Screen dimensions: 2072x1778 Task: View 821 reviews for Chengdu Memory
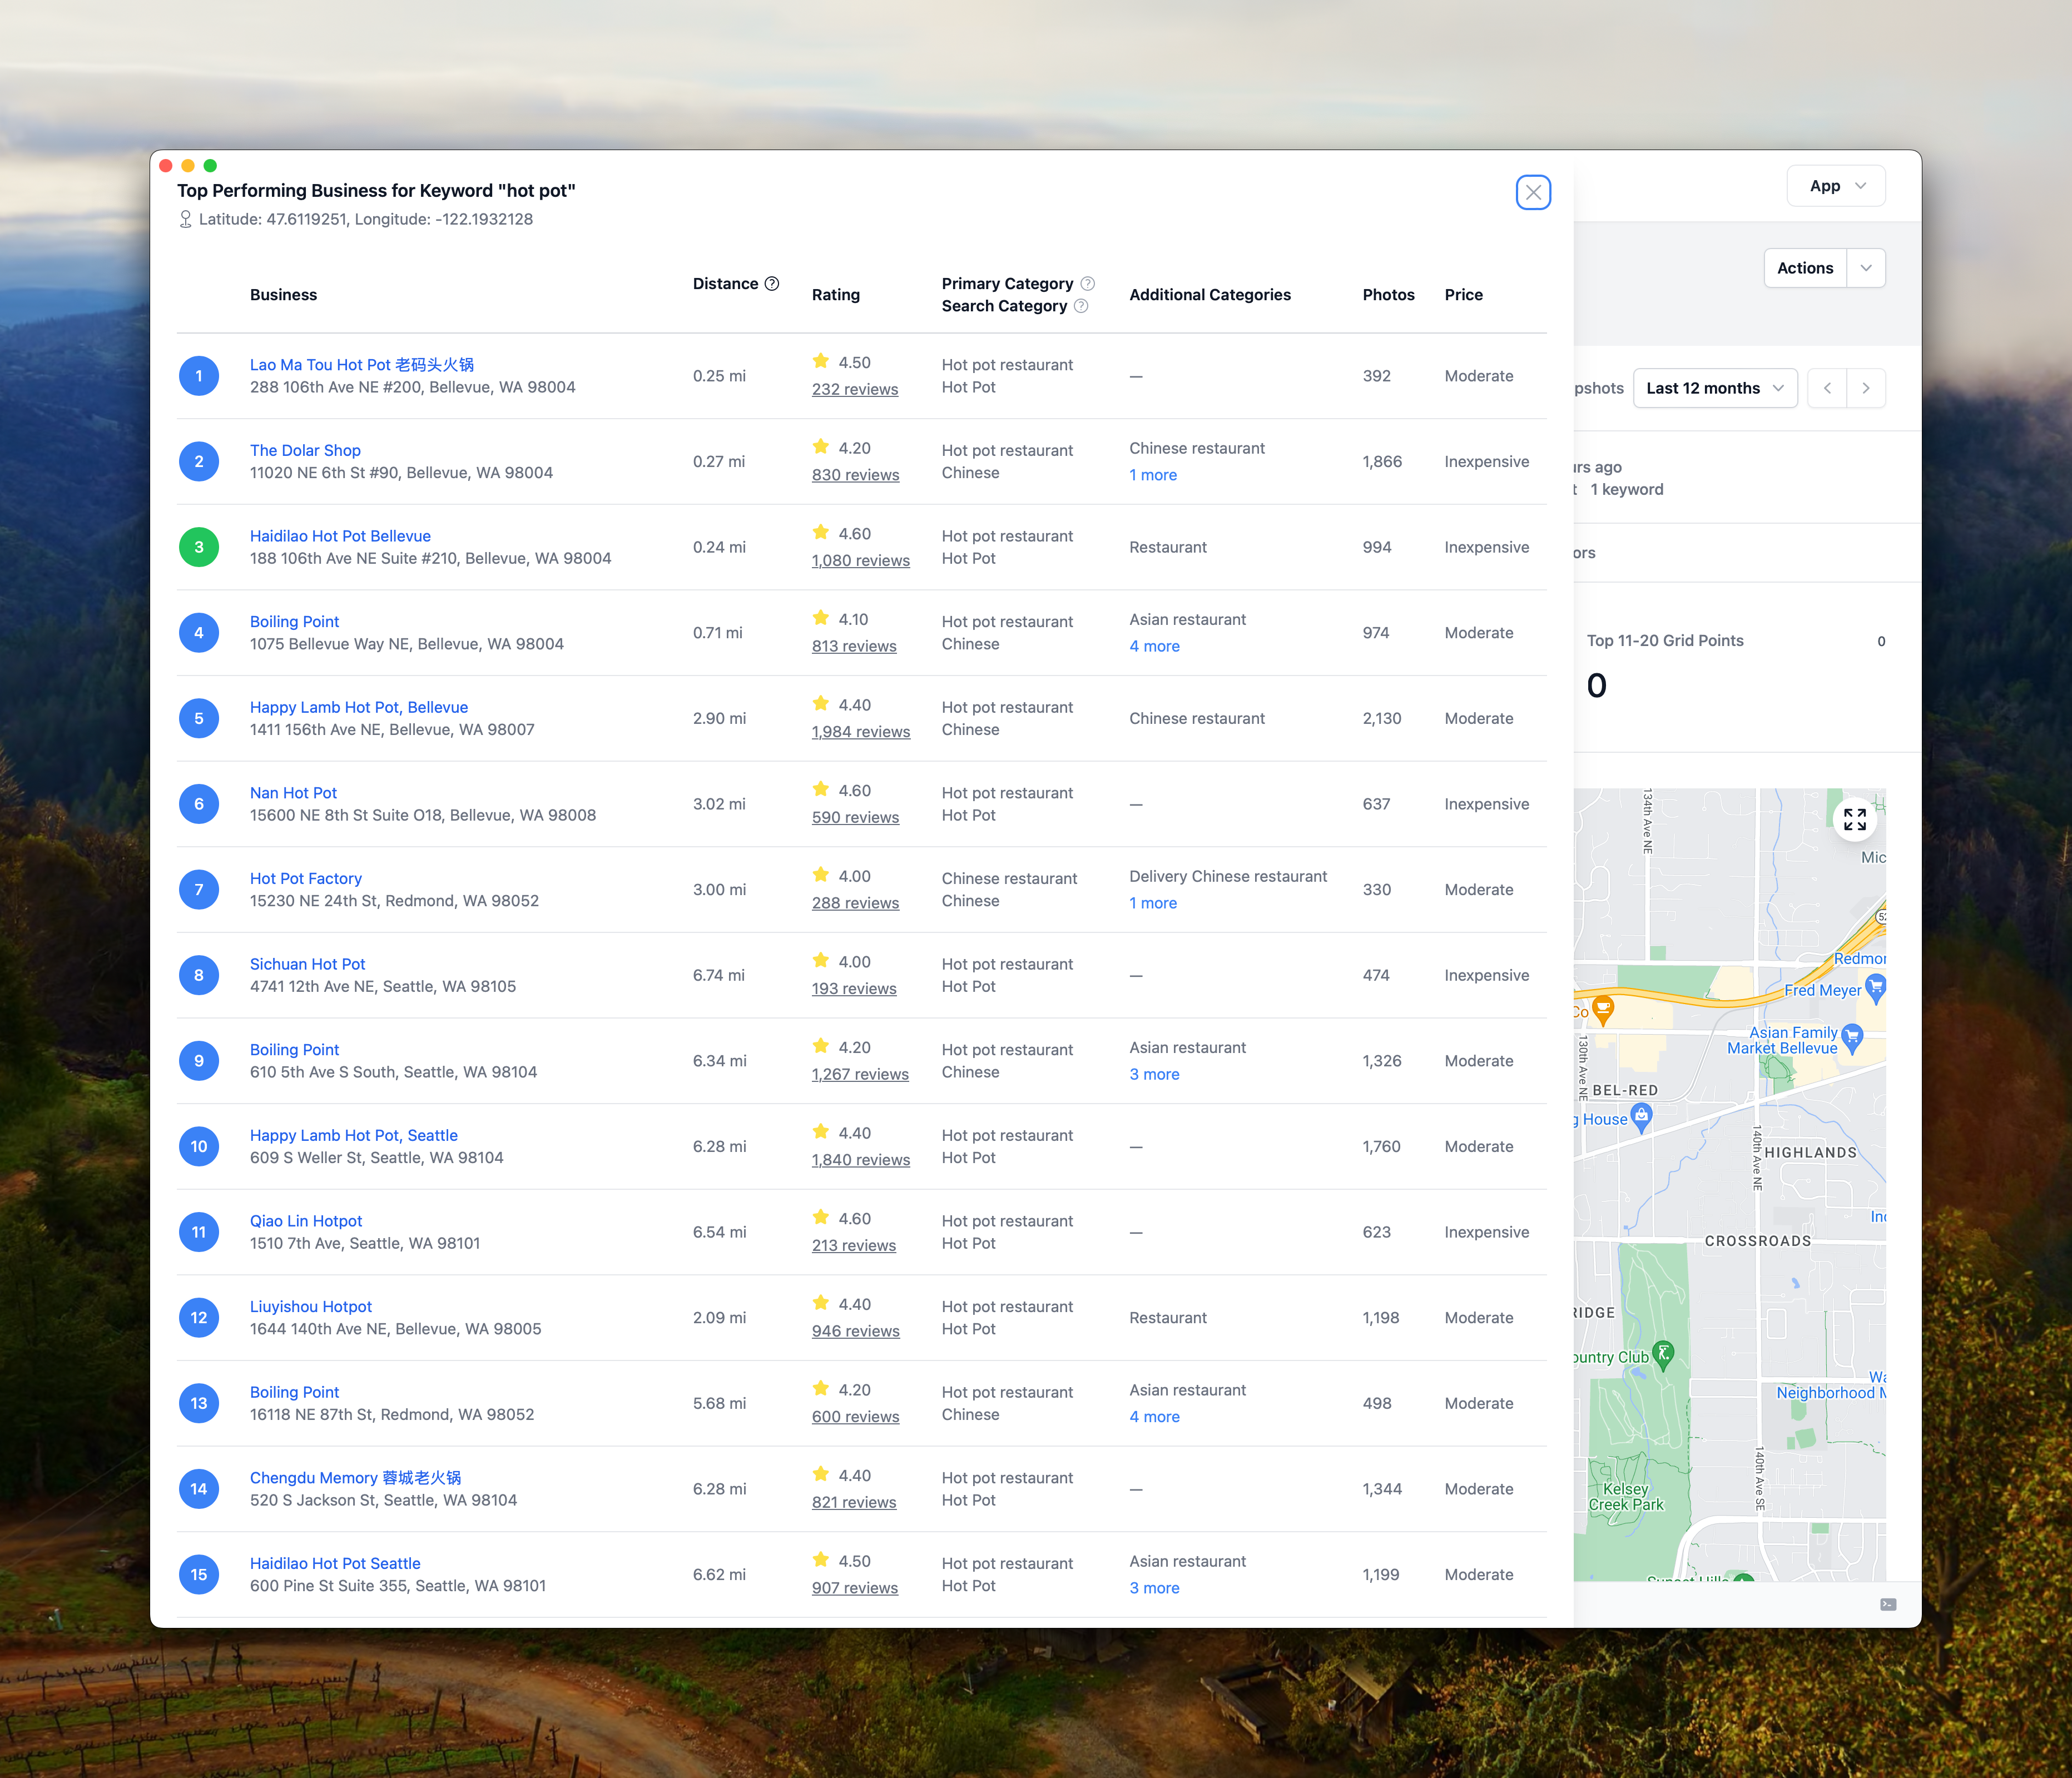(x=854, y=1502)
